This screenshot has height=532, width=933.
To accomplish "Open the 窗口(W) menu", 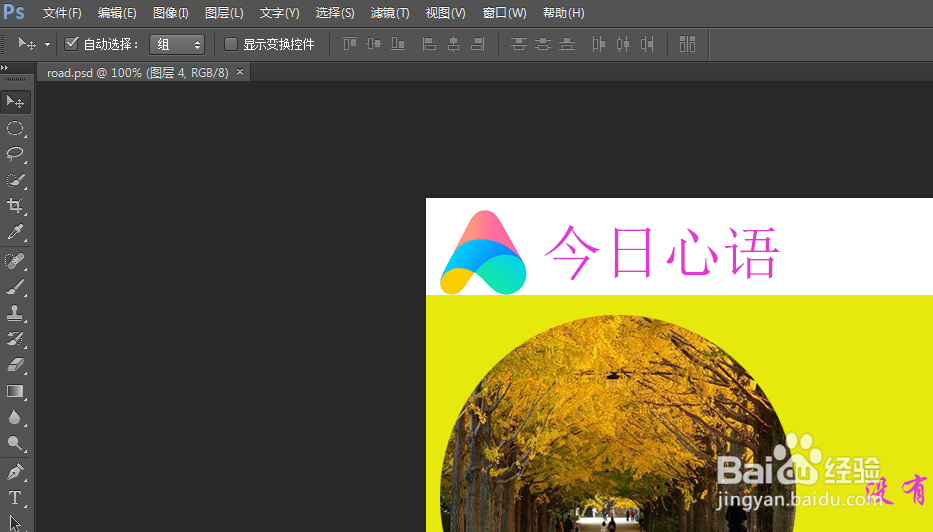I will tap(505, 12).
